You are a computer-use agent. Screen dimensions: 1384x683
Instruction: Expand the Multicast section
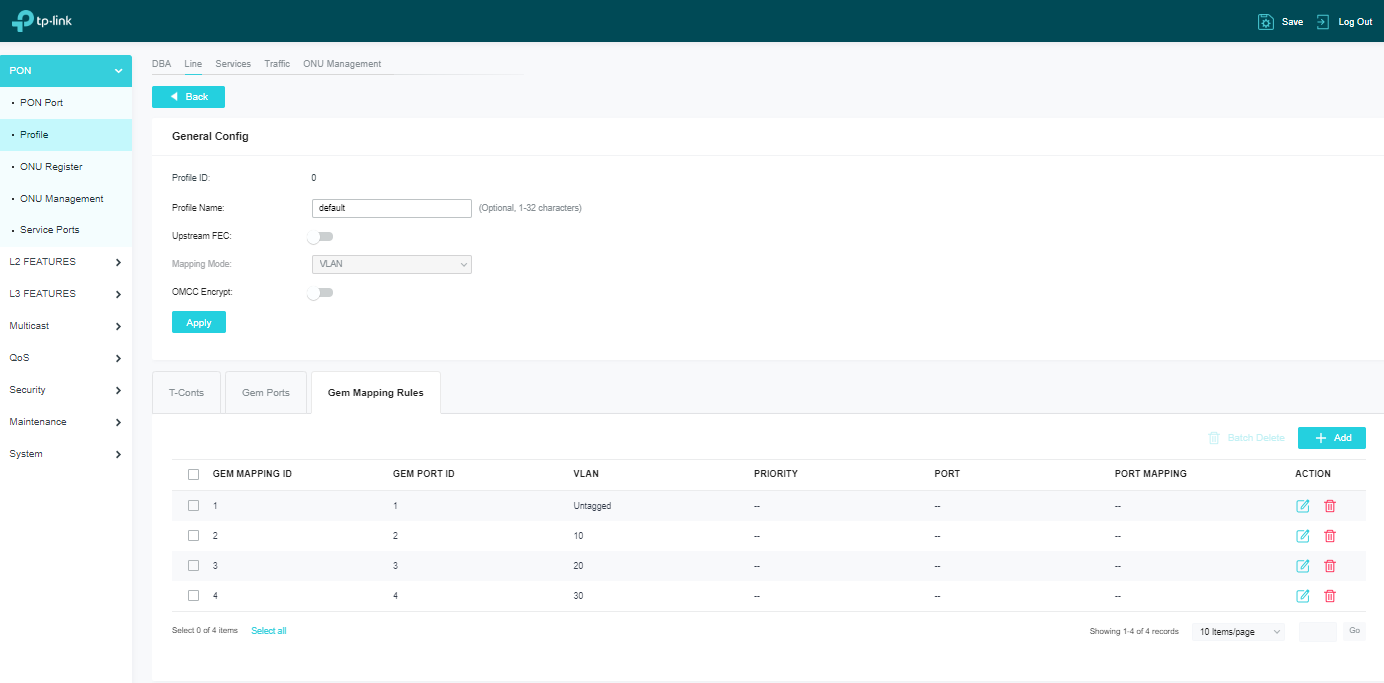pos(66,326)
